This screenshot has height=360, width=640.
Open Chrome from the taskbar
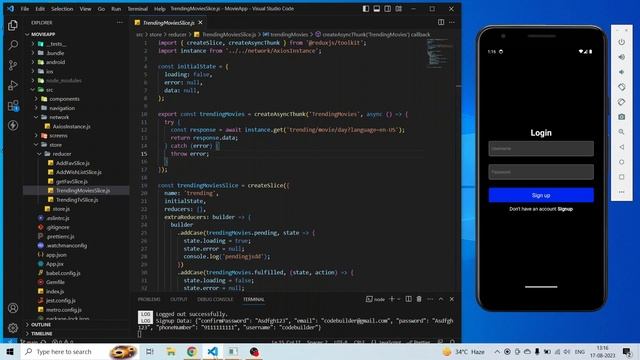pyautogui.click(x=191, y=351)
